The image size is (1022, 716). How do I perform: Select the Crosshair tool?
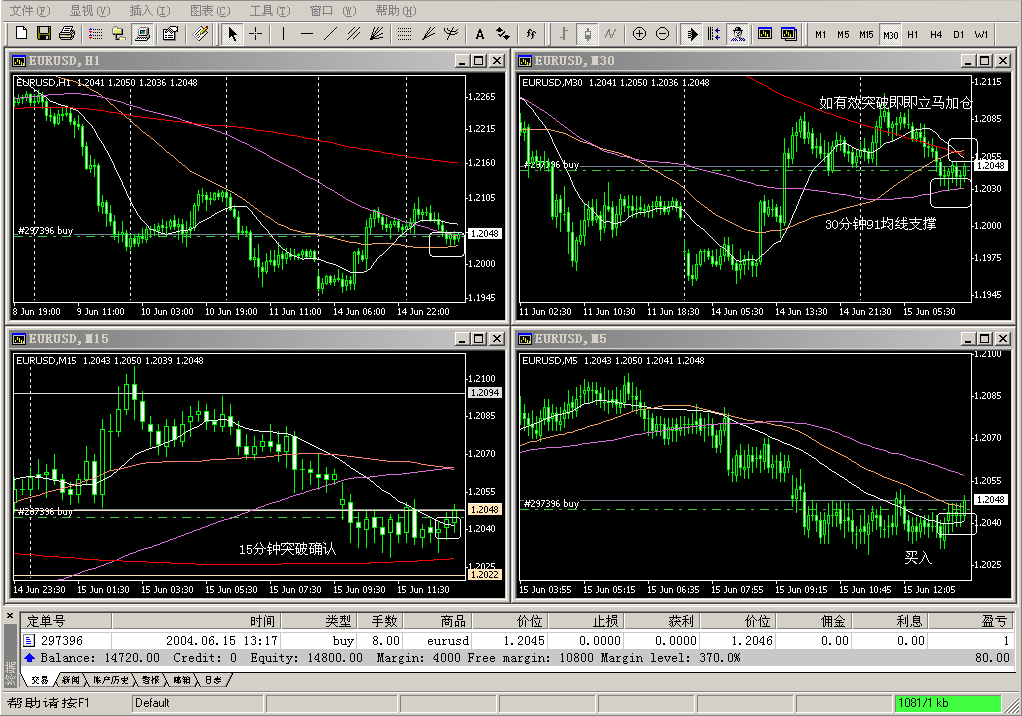(x=256, y=34)
